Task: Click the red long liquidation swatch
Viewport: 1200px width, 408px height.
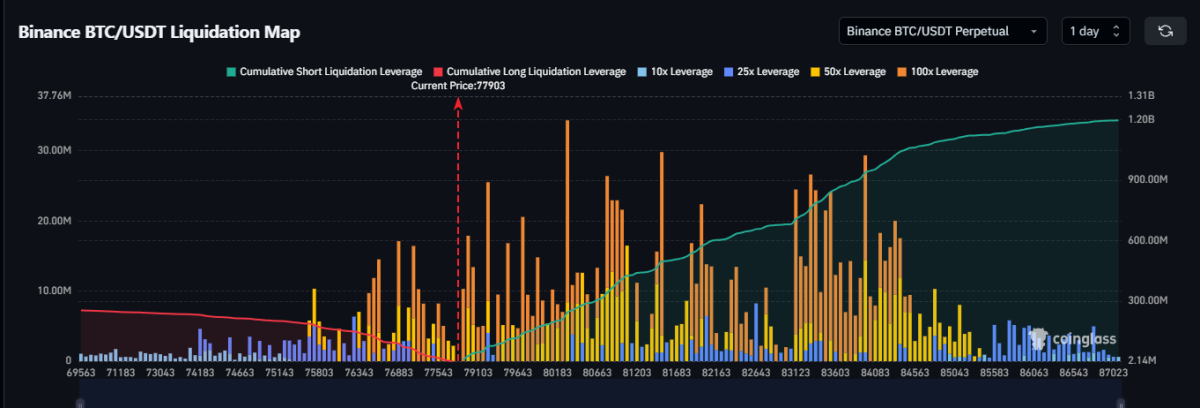Action: point(438,72)
